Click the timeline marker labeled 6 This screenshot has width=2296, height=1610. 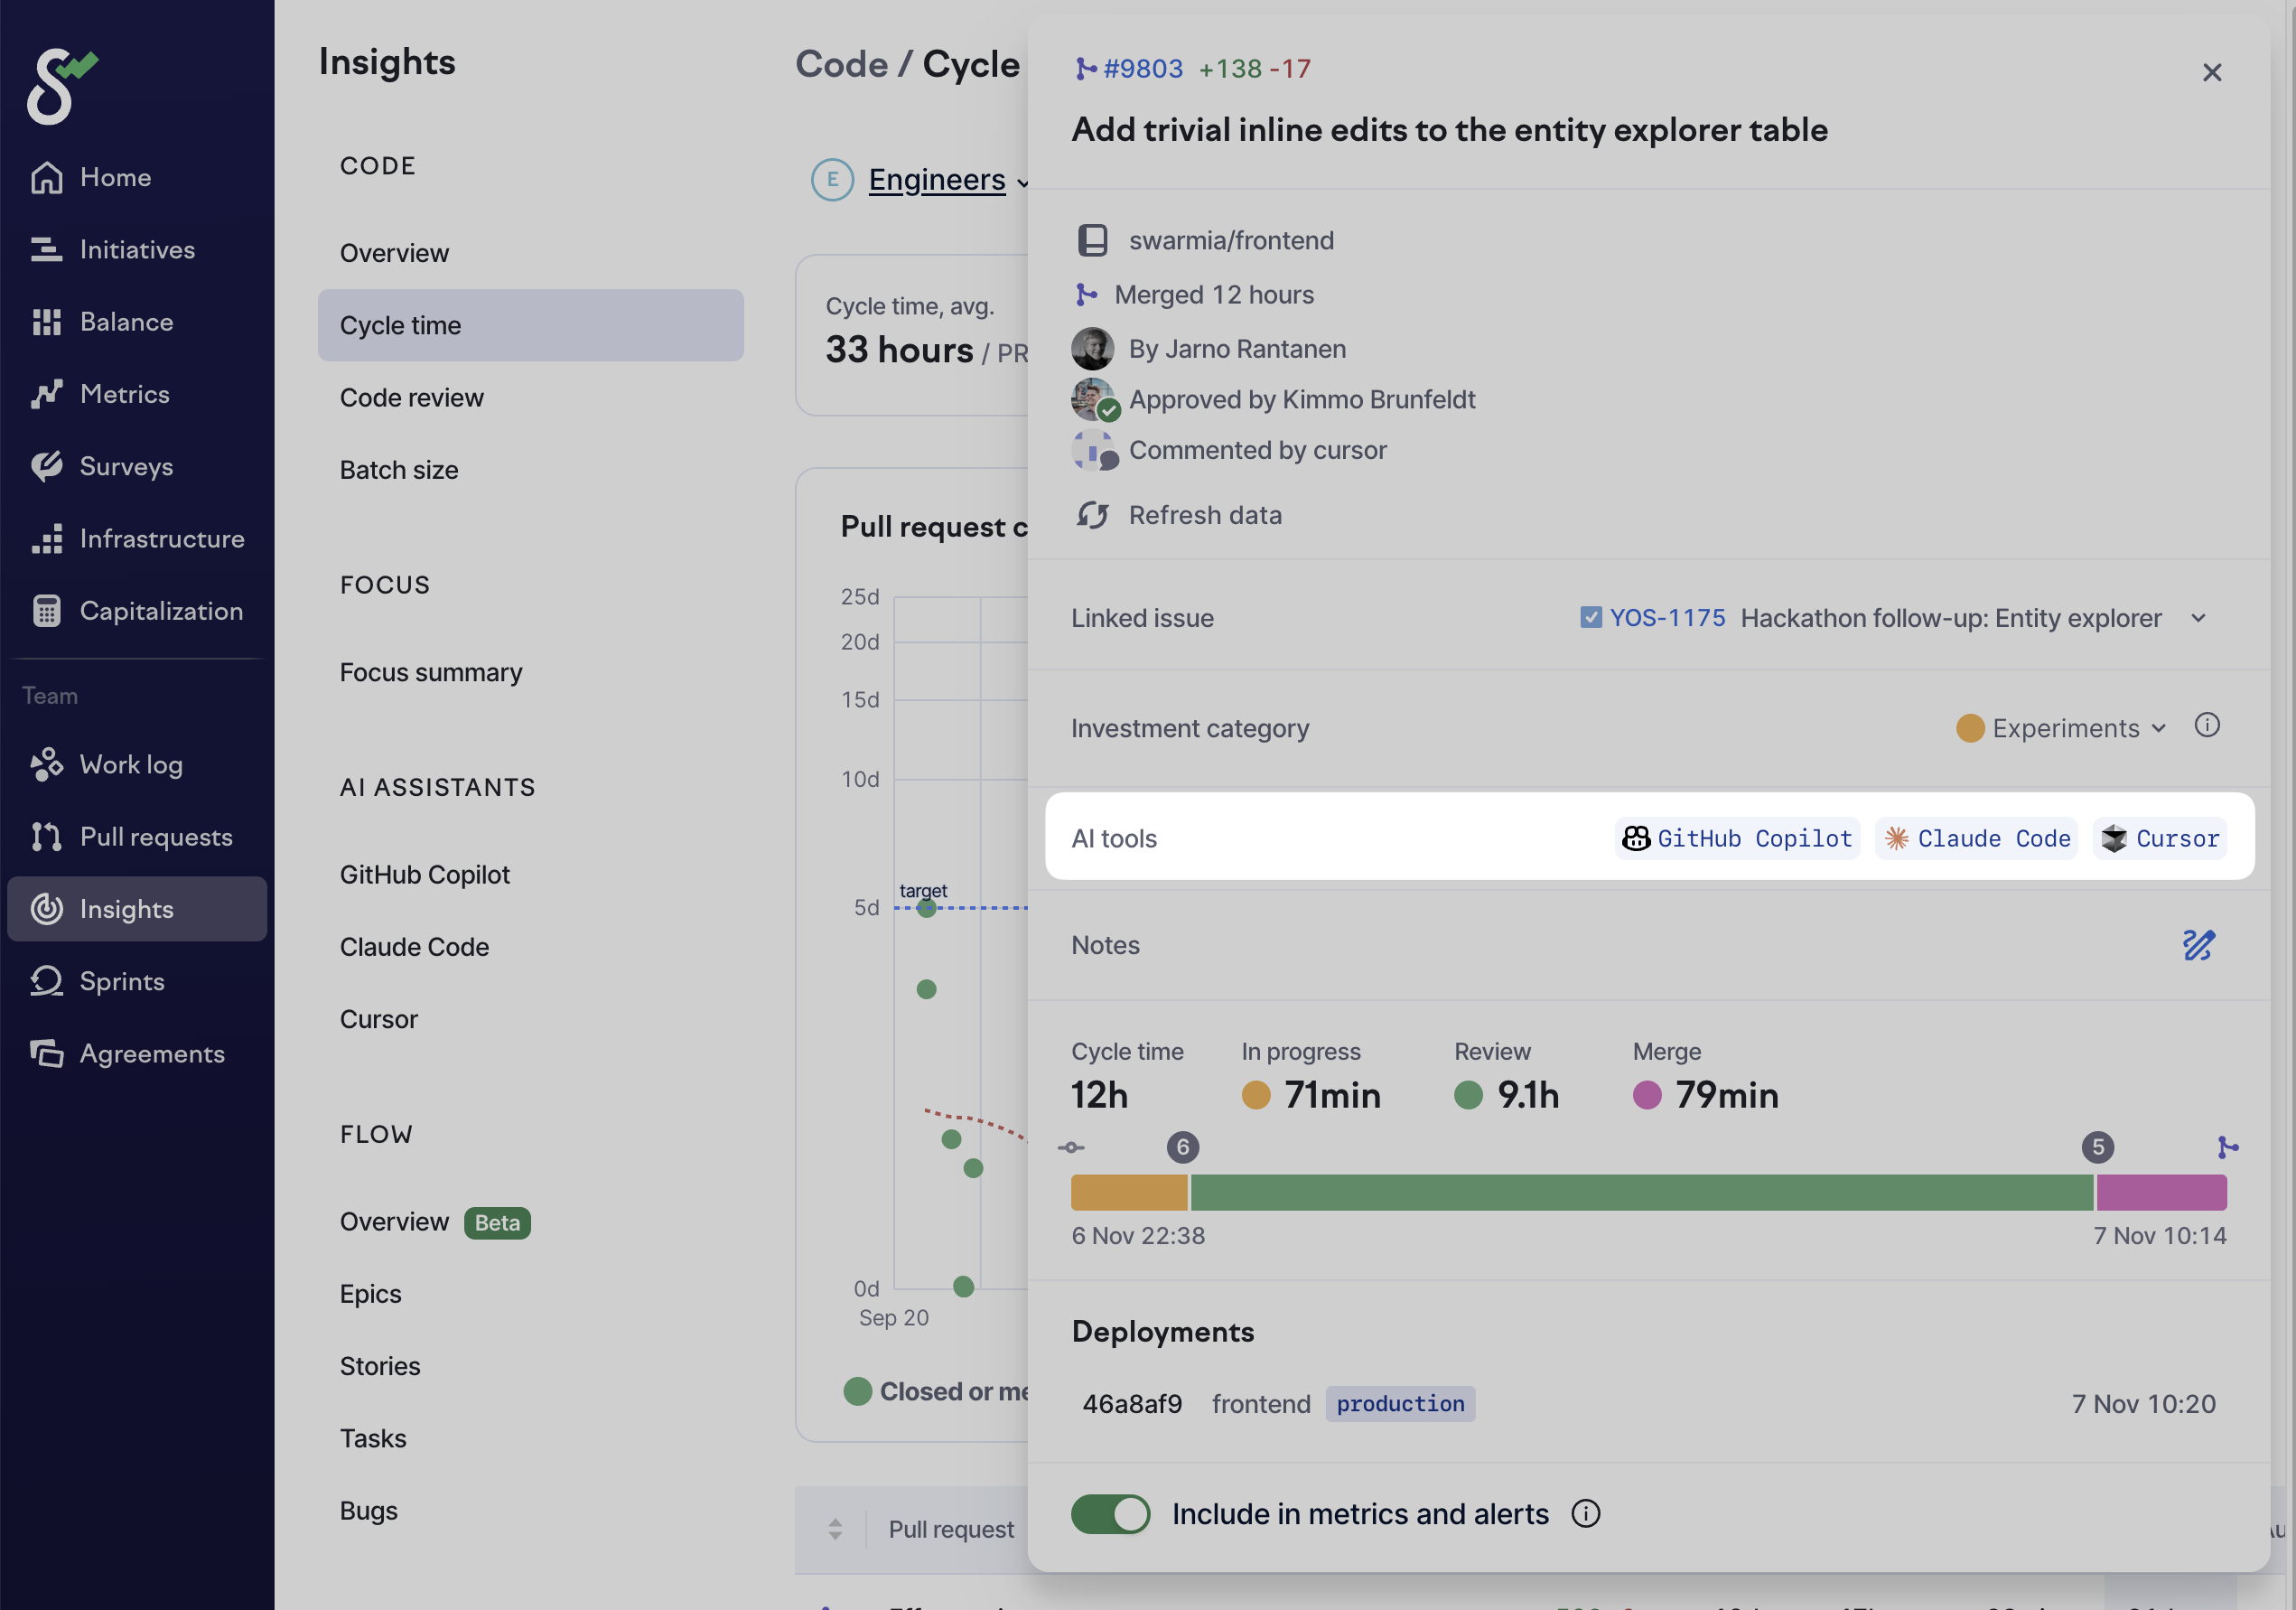[1182, 1147]
